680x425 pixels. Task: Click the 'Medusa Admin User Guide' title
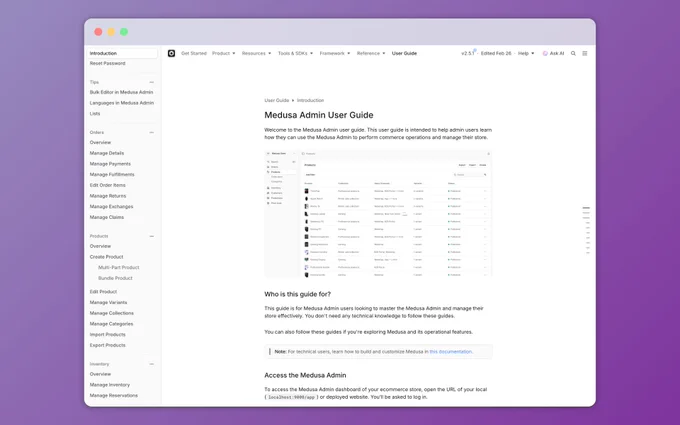click(x=319, y=115)
